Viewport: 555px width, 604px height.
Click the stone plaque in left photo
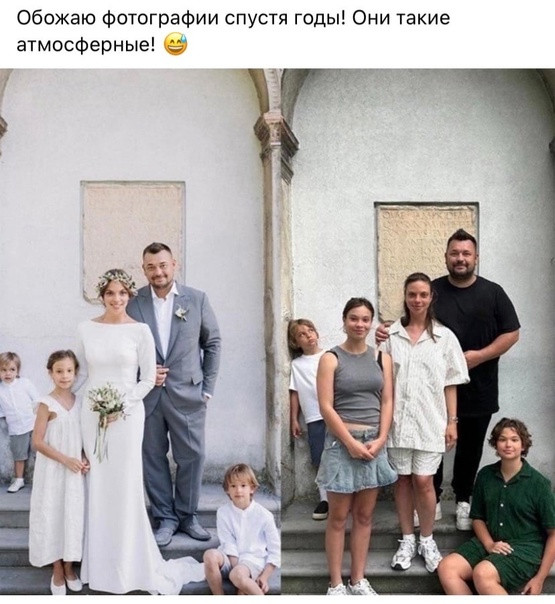[133, 235]
